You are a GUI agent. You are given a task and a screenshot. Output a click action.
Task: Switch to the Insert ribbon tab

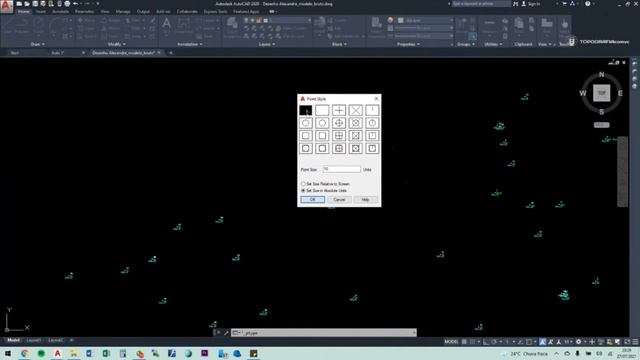41,11
